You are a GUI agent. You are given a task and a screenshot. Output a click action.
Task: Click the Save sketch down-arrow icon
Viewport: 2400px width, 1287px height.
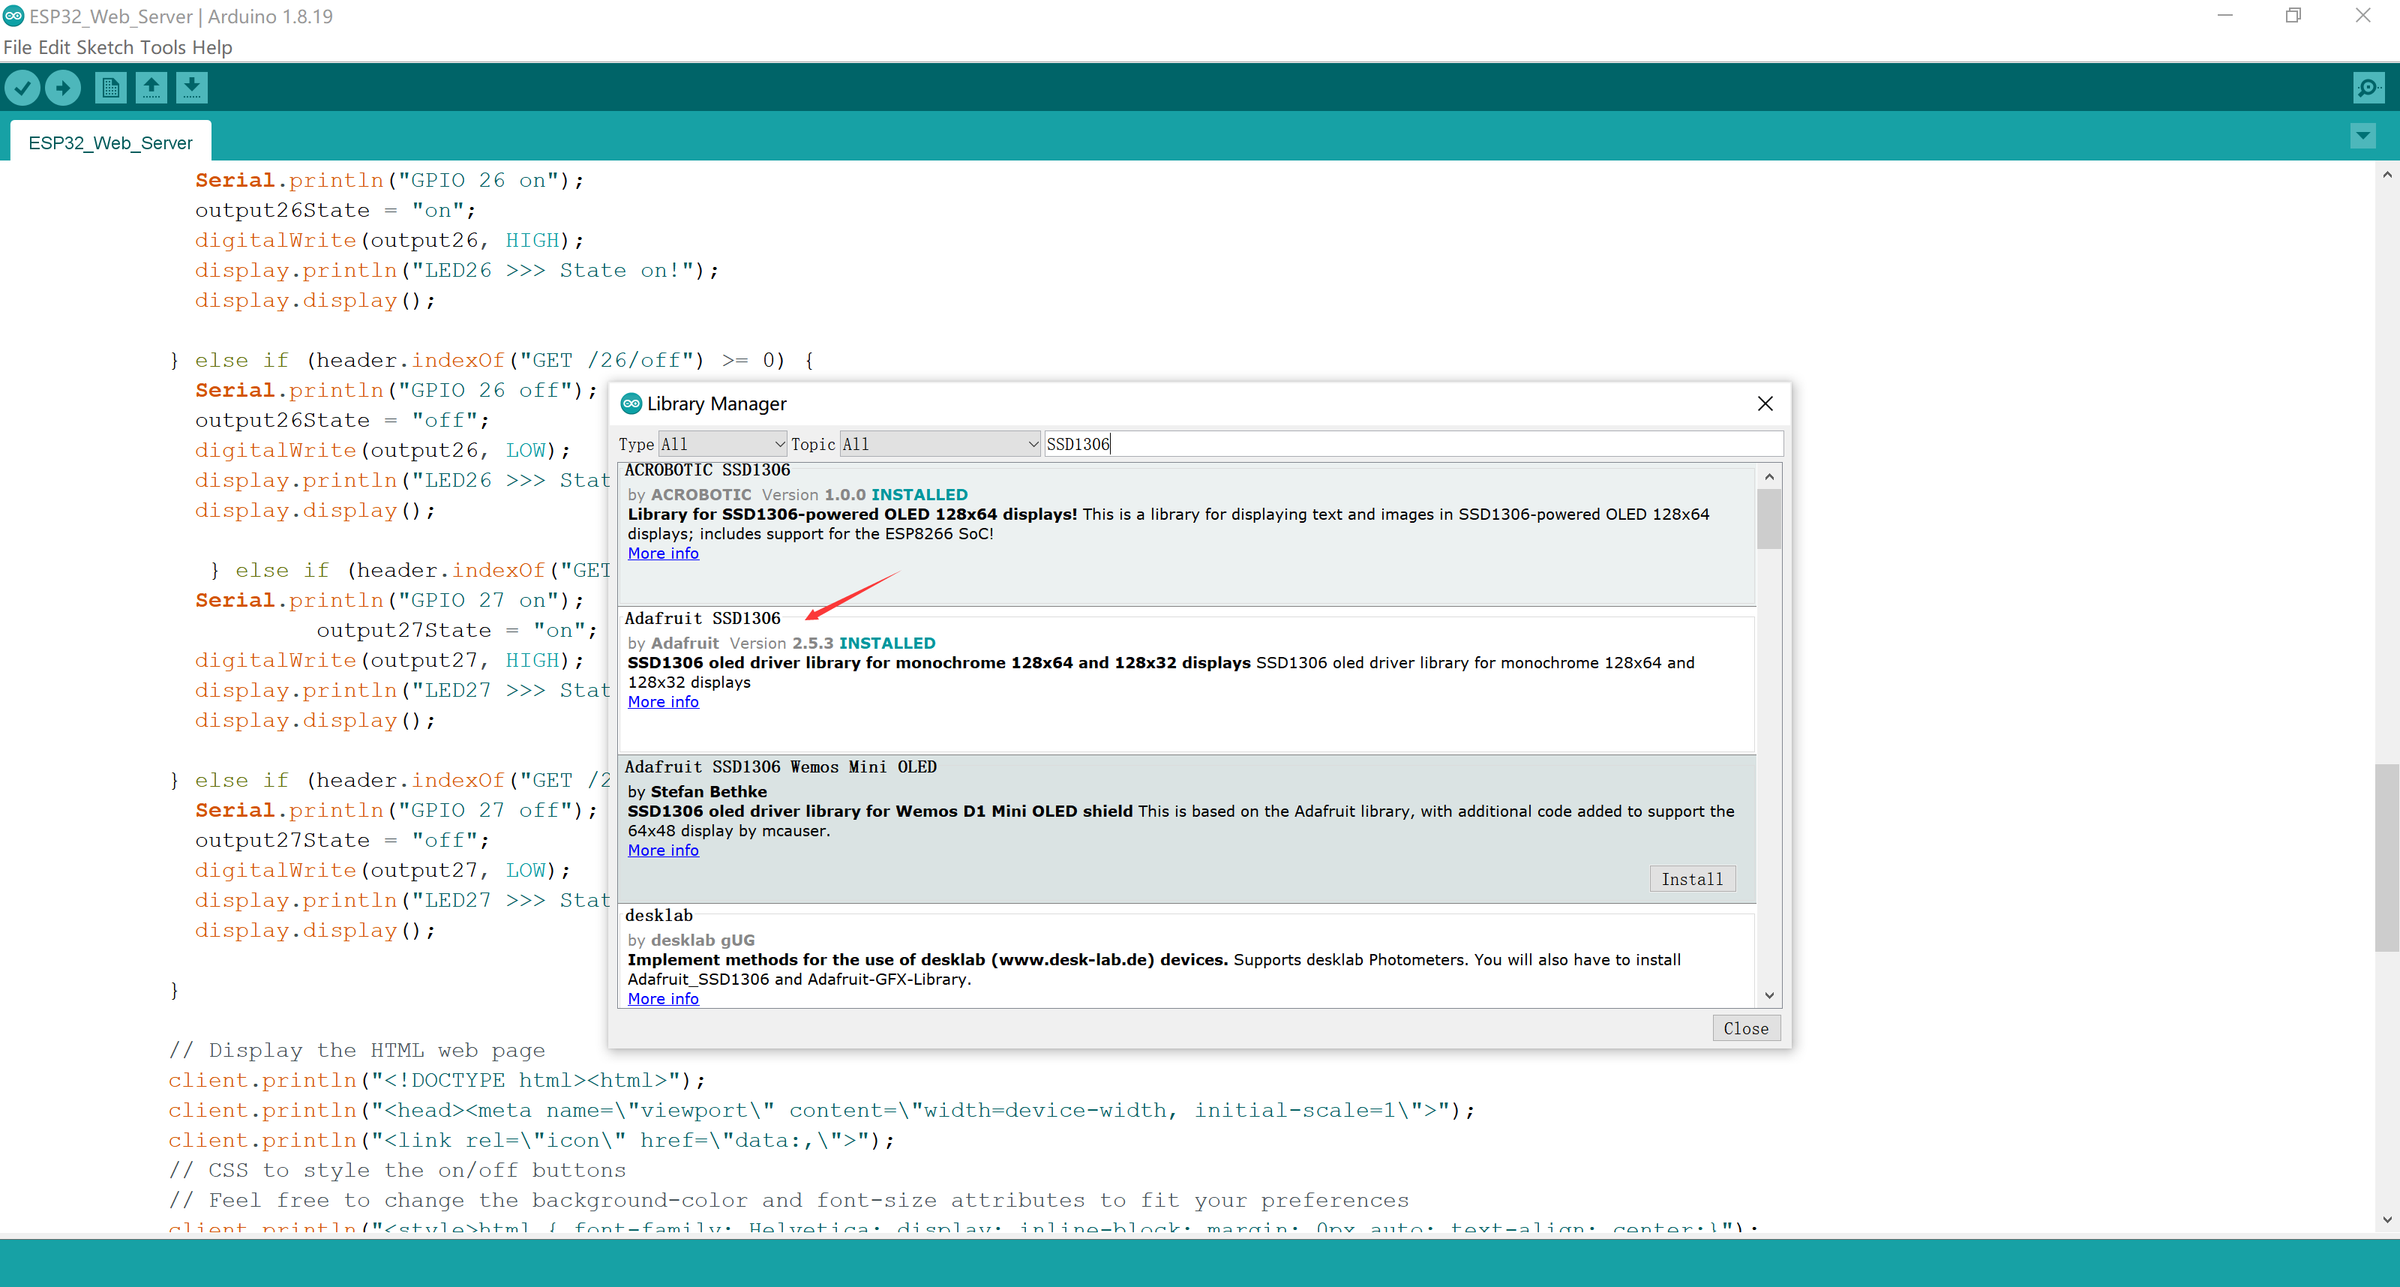coord(191,88)
